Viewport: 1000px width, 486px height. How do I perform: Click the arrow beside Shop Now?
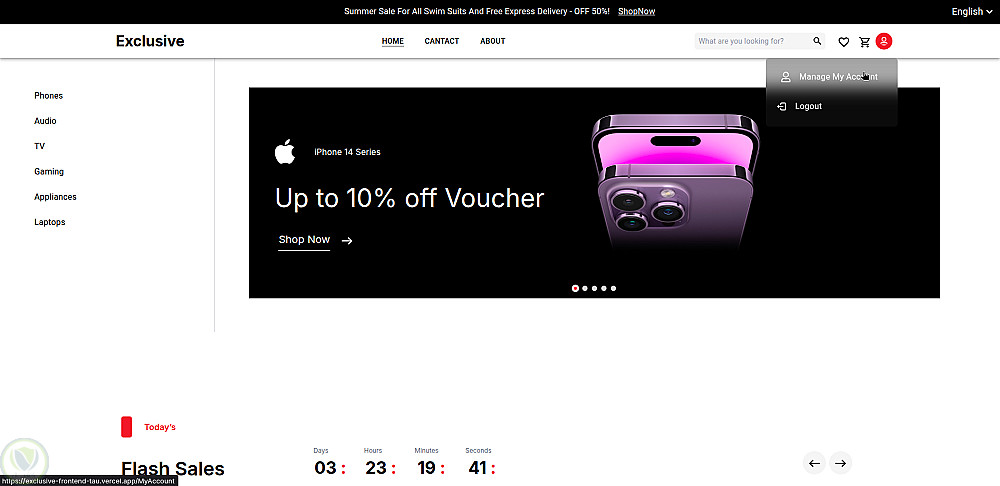[347, 240]
